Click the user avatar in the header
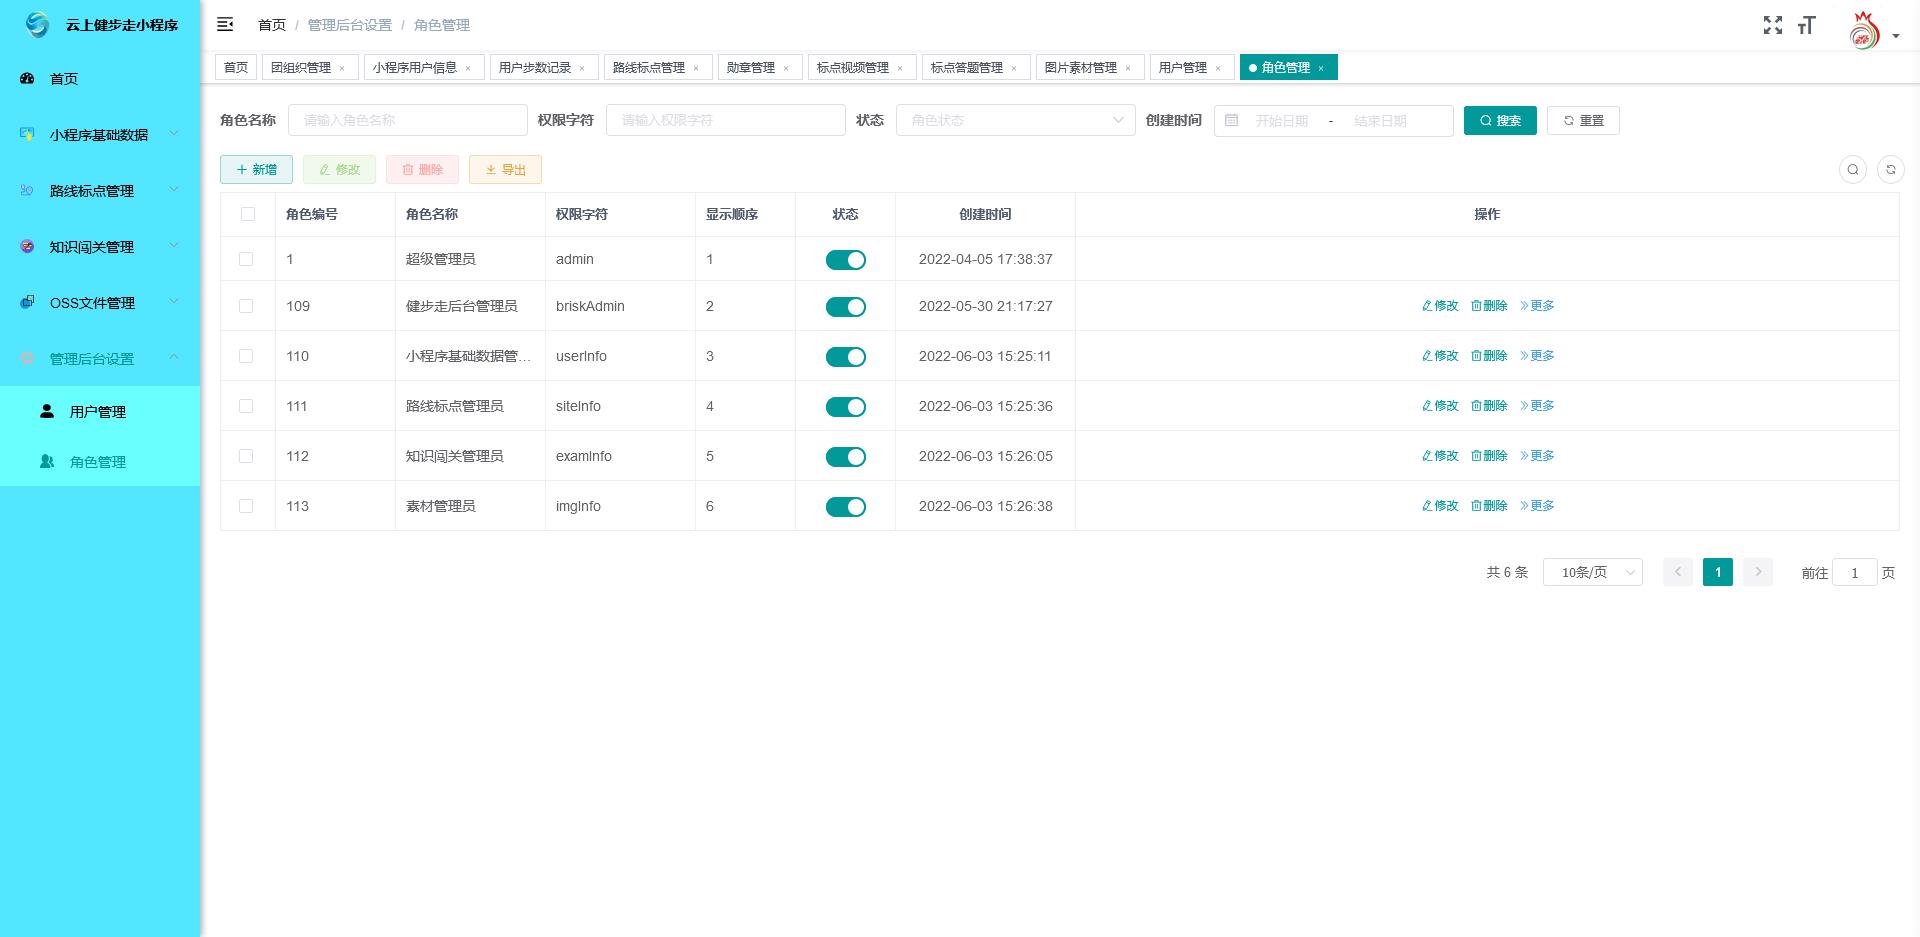This screenshot has height=937, width=1920. click(1864, 31)
